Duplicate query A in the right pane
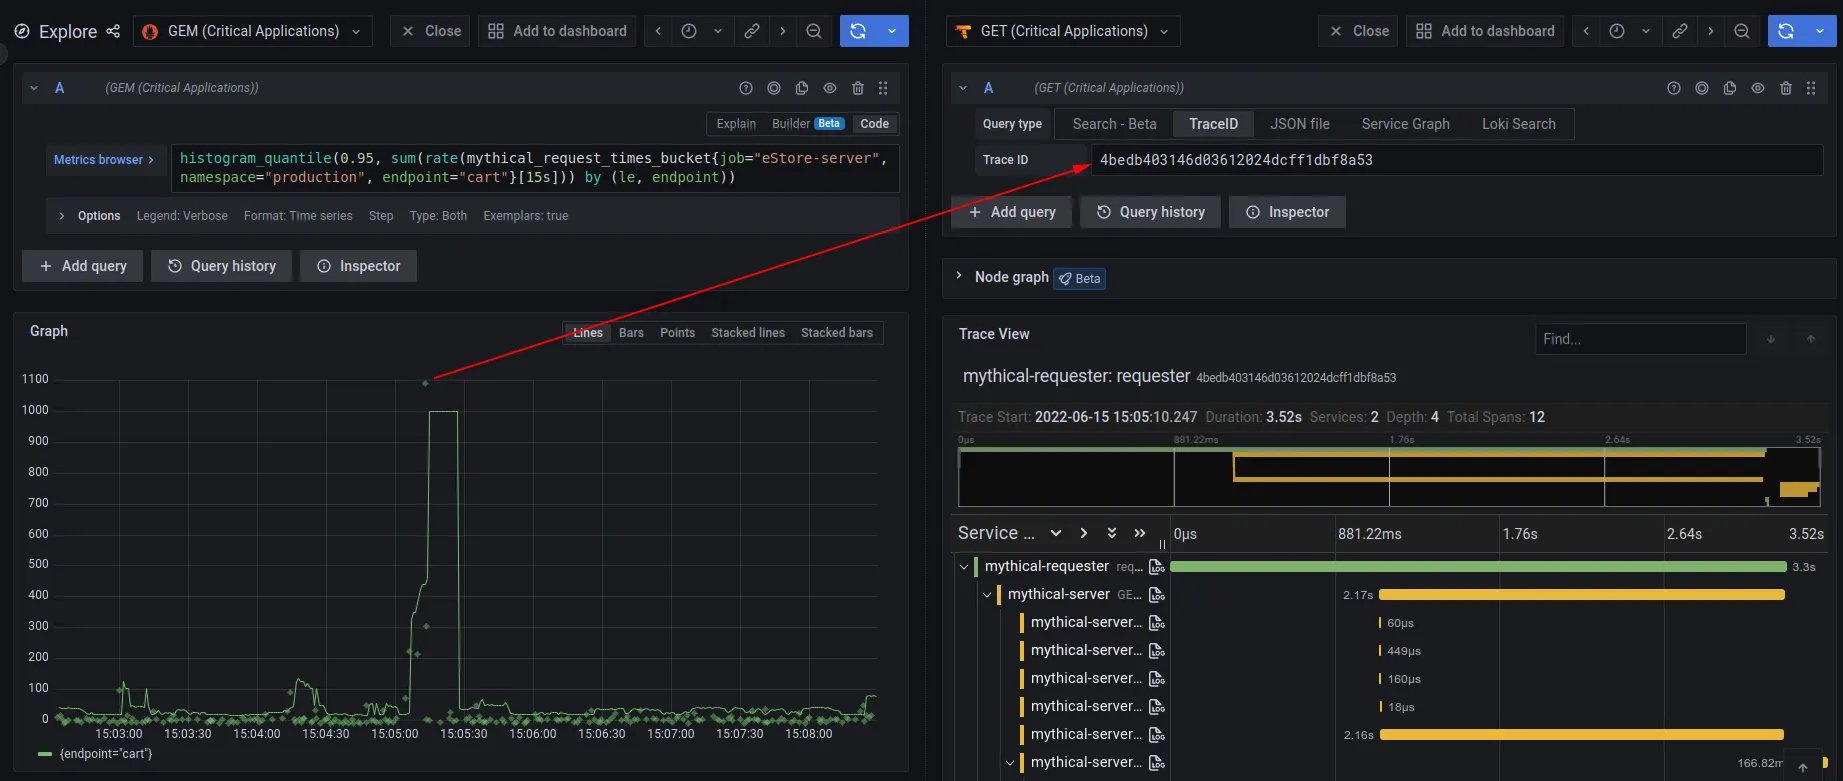The height and width of the screenshot is (781, 1843). (1730, 88)
